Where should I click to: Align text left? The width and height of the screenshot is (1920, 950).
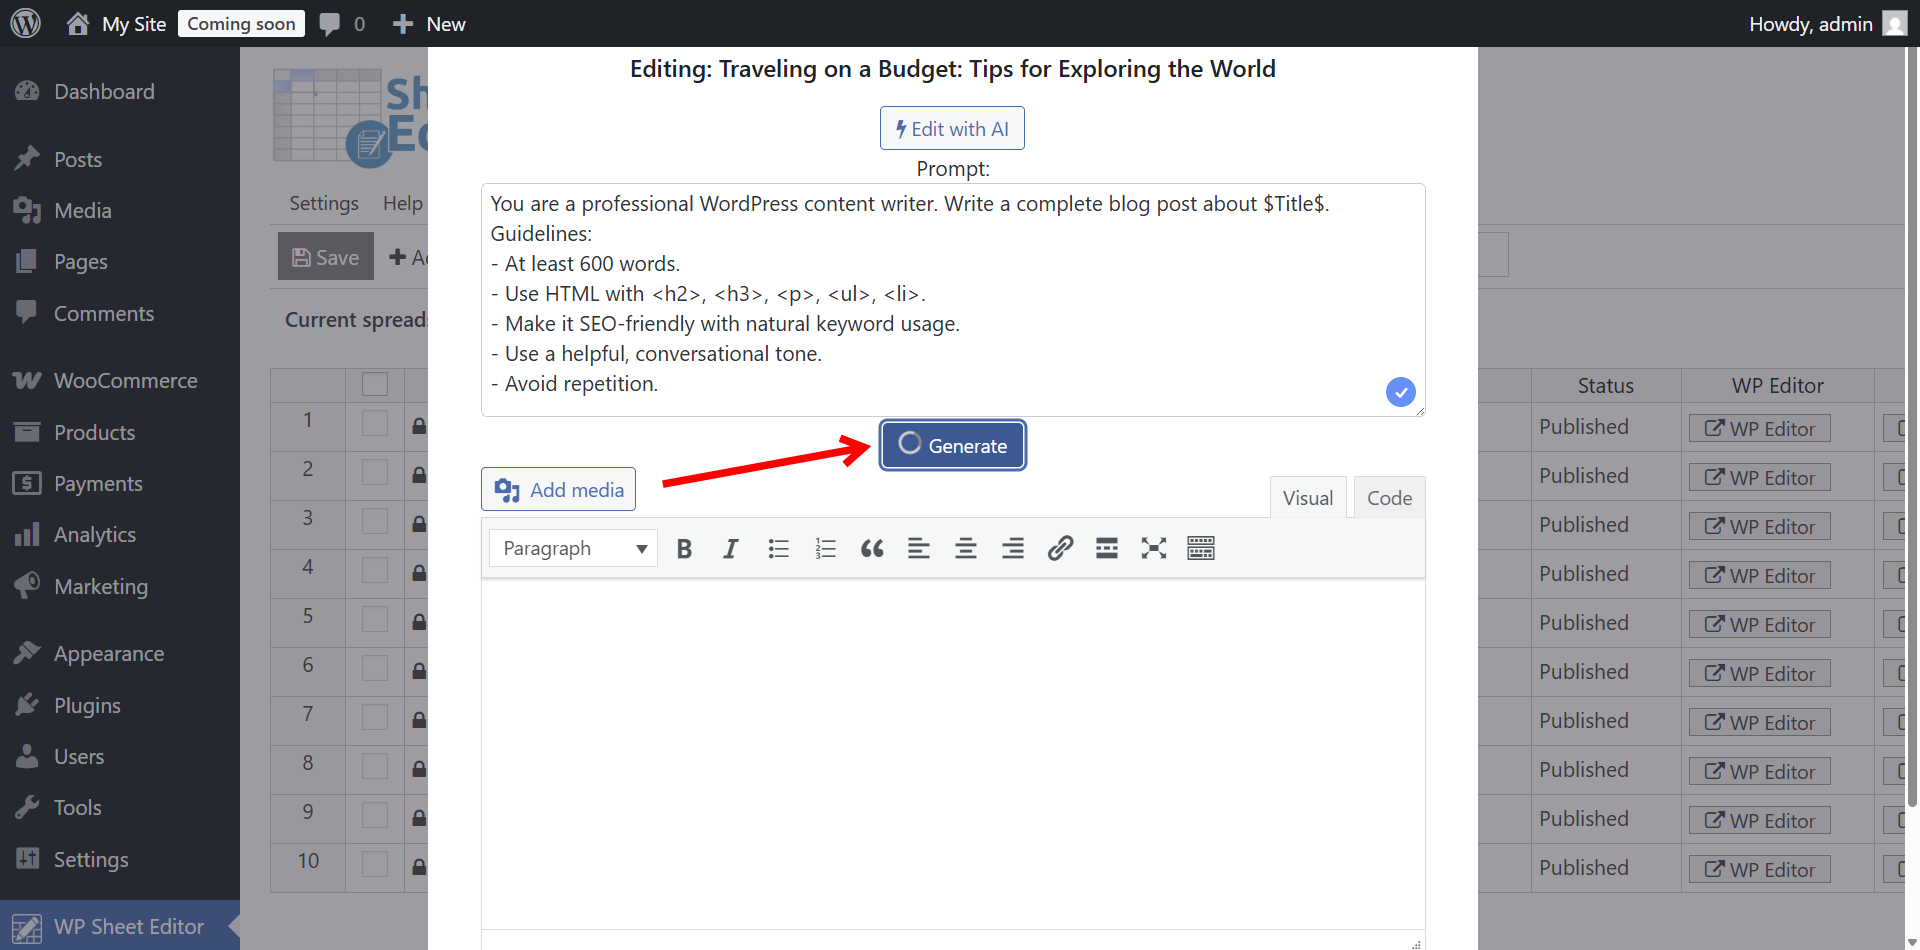pyautogui.click(x=919, y=548)
